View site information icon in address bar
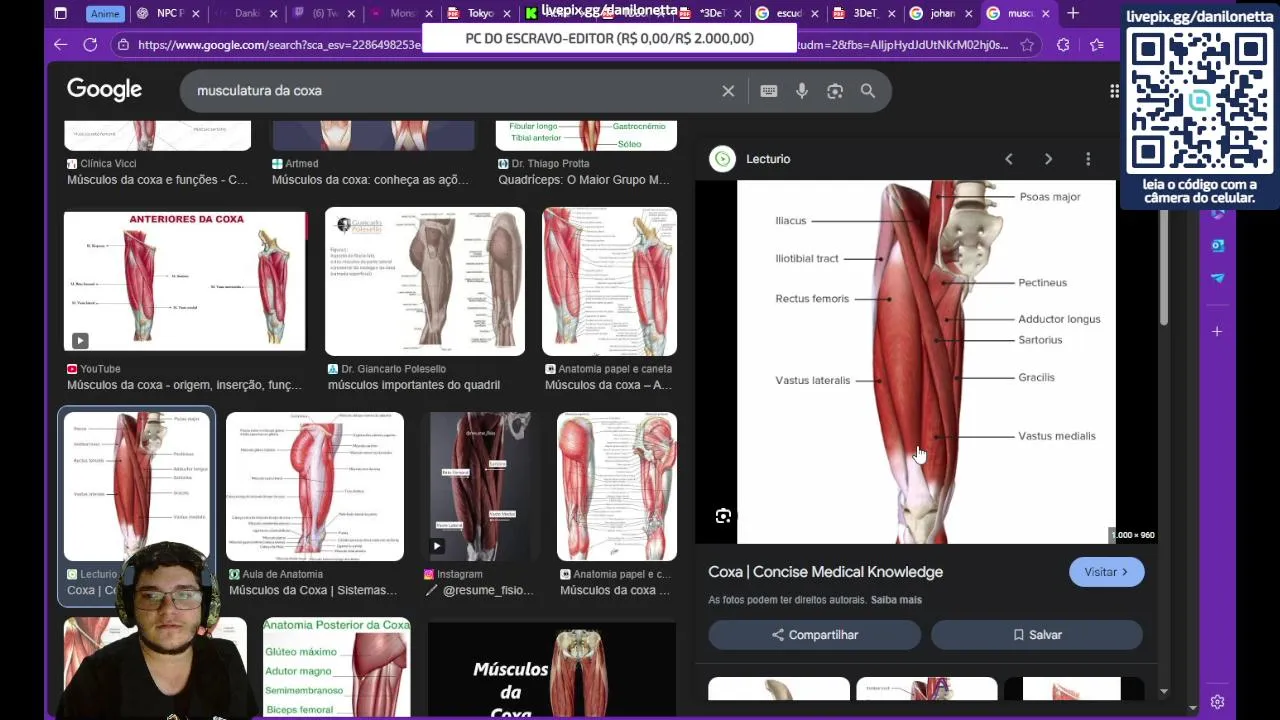1280x720 pixels. (123, 45)
